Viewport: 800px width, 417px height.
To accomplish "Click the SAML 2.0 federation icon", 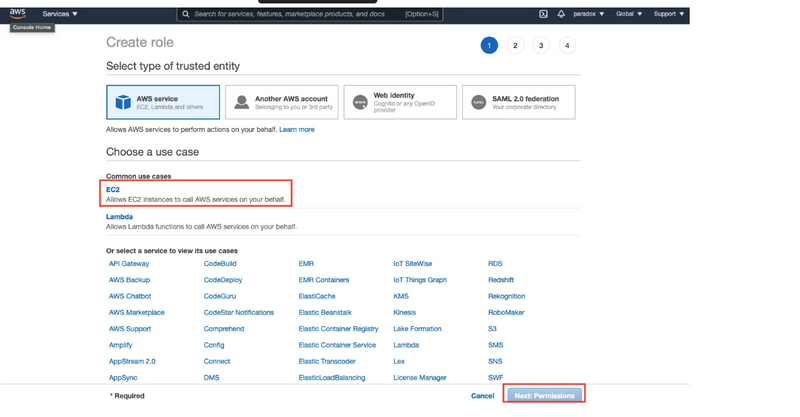I will click(x=479, y=102).
